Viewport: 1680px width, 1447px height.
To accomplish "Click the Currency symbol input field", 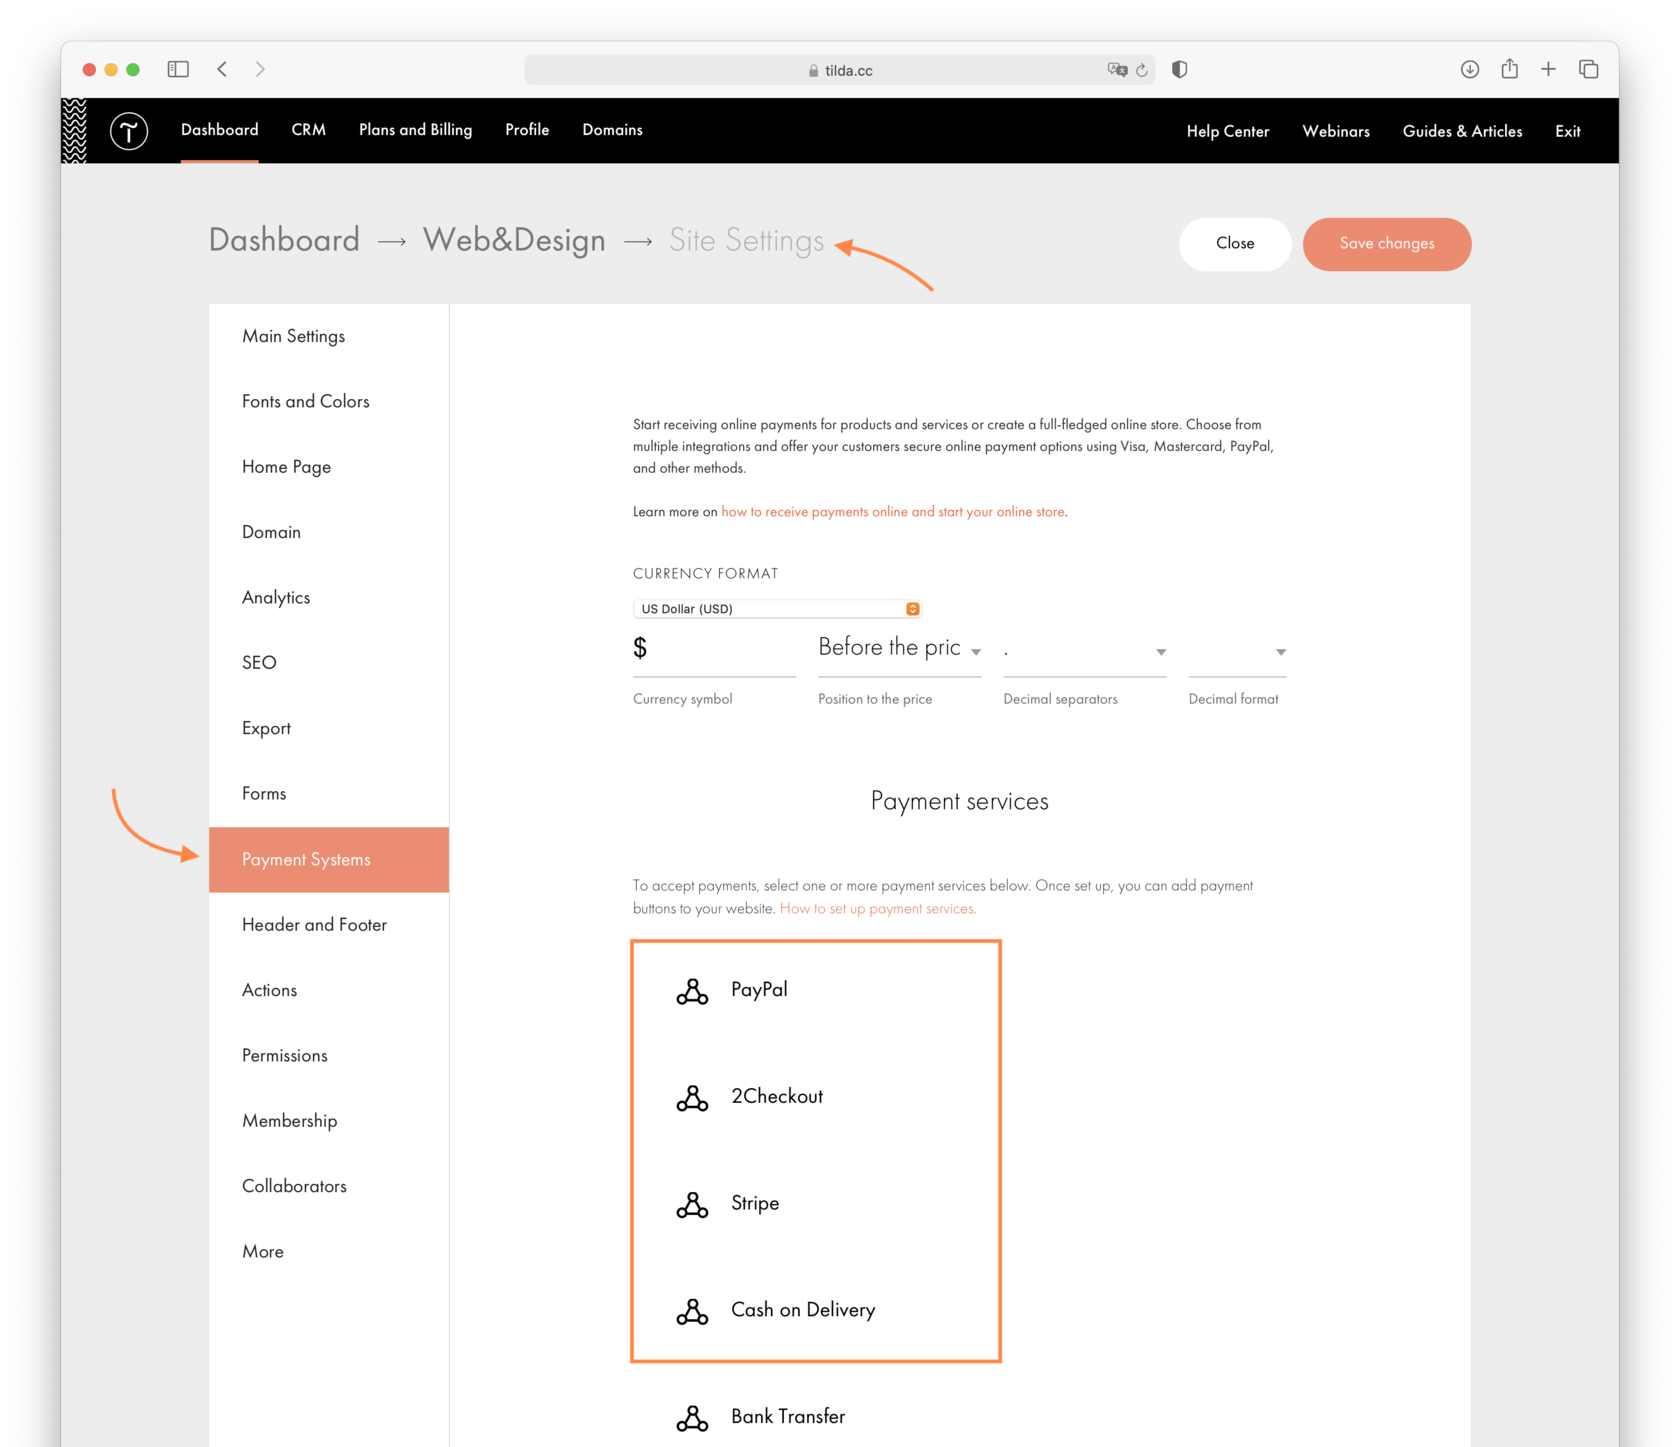I will tap(714, 650).
